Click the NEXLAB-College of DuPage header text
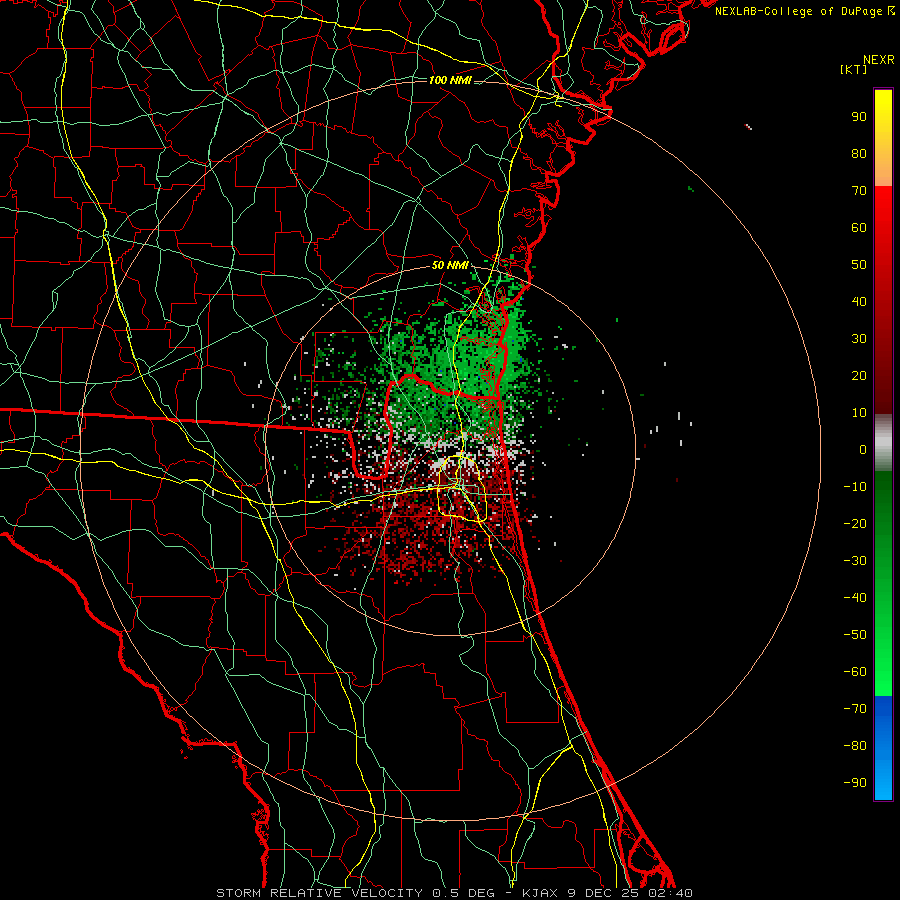 tap(804, 11)
